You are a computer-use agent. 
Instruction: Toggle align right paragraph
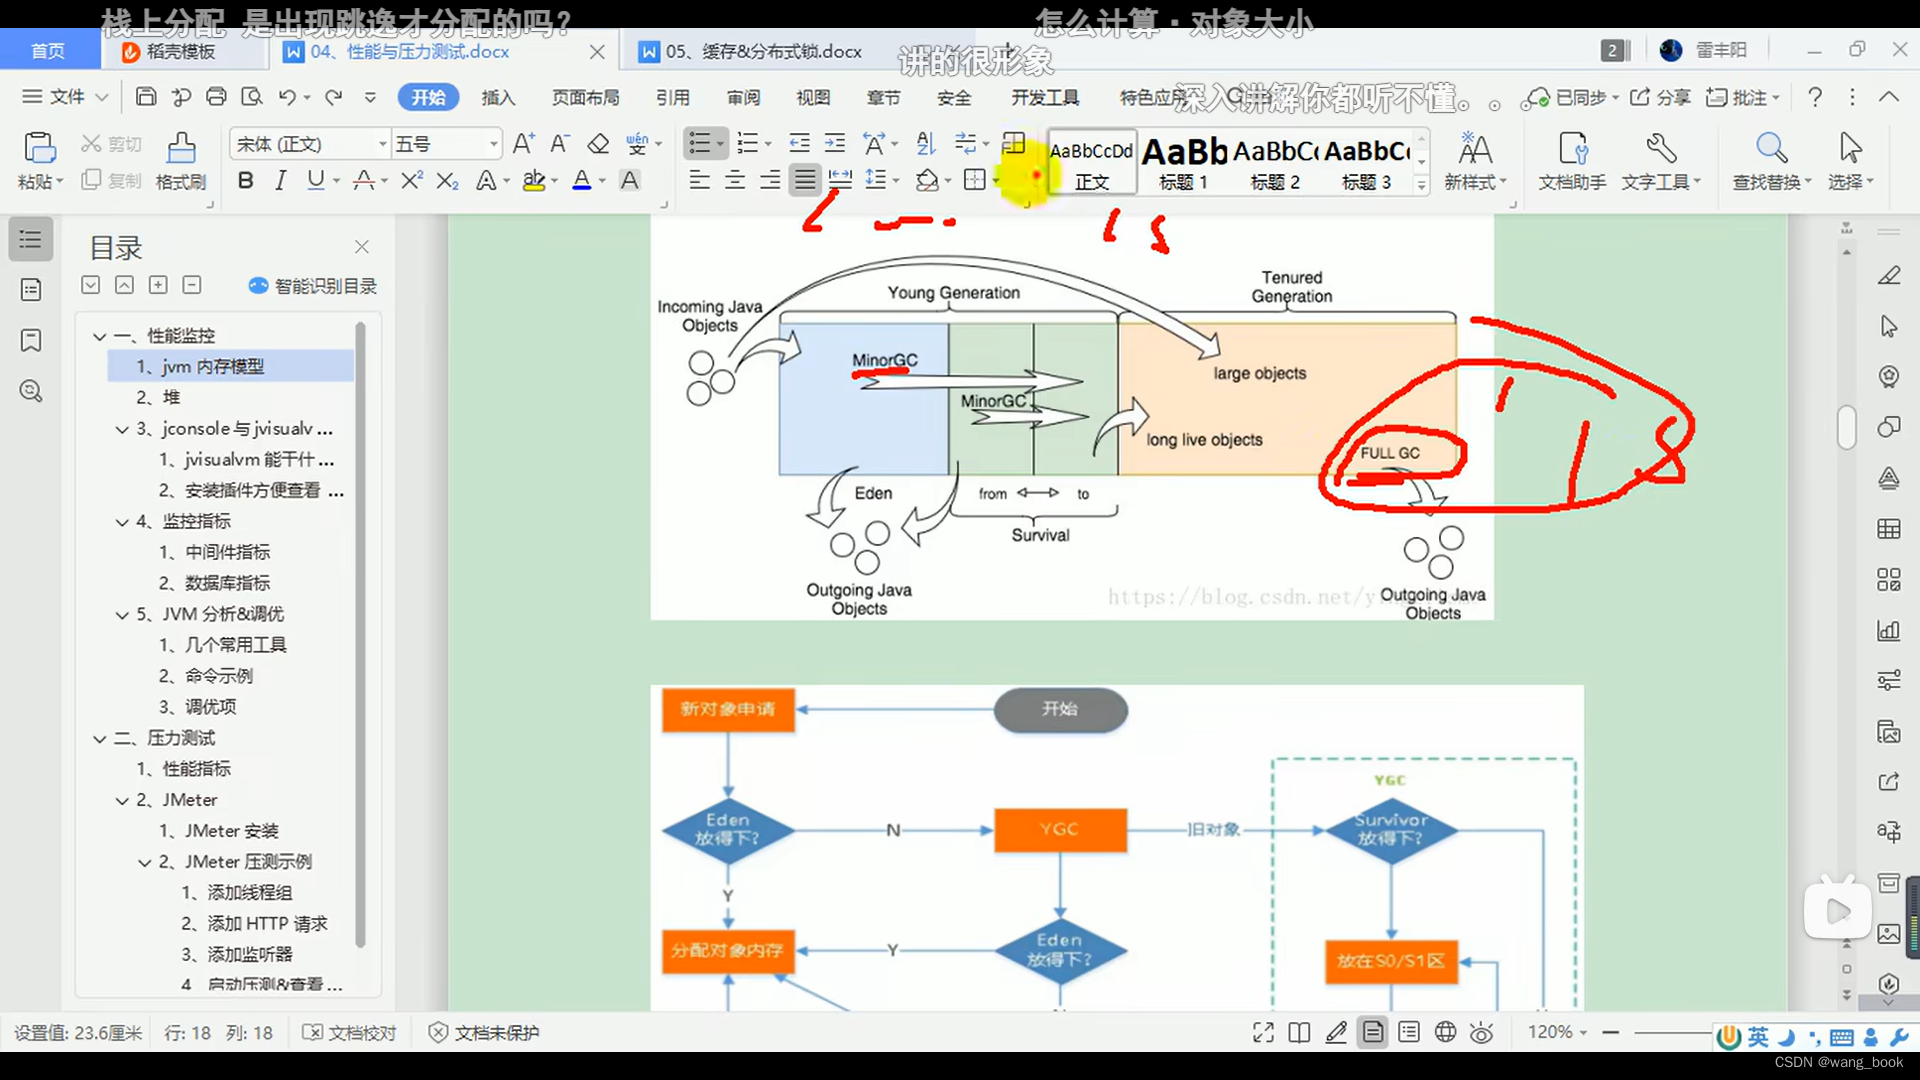(769, 181)
